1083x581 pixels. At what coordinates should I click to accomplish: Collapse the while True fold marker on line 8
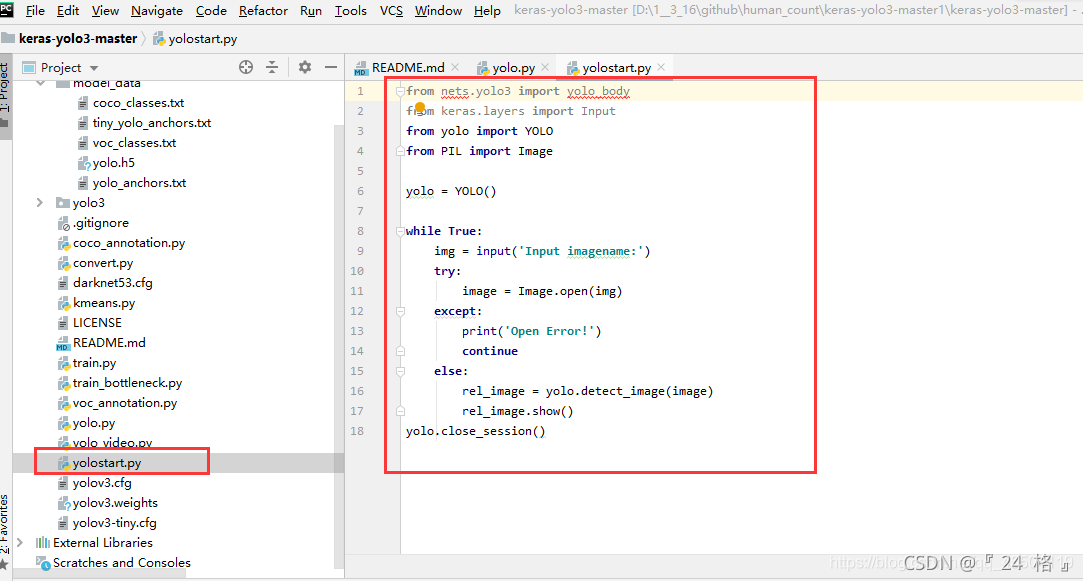[x=400, y=231]
